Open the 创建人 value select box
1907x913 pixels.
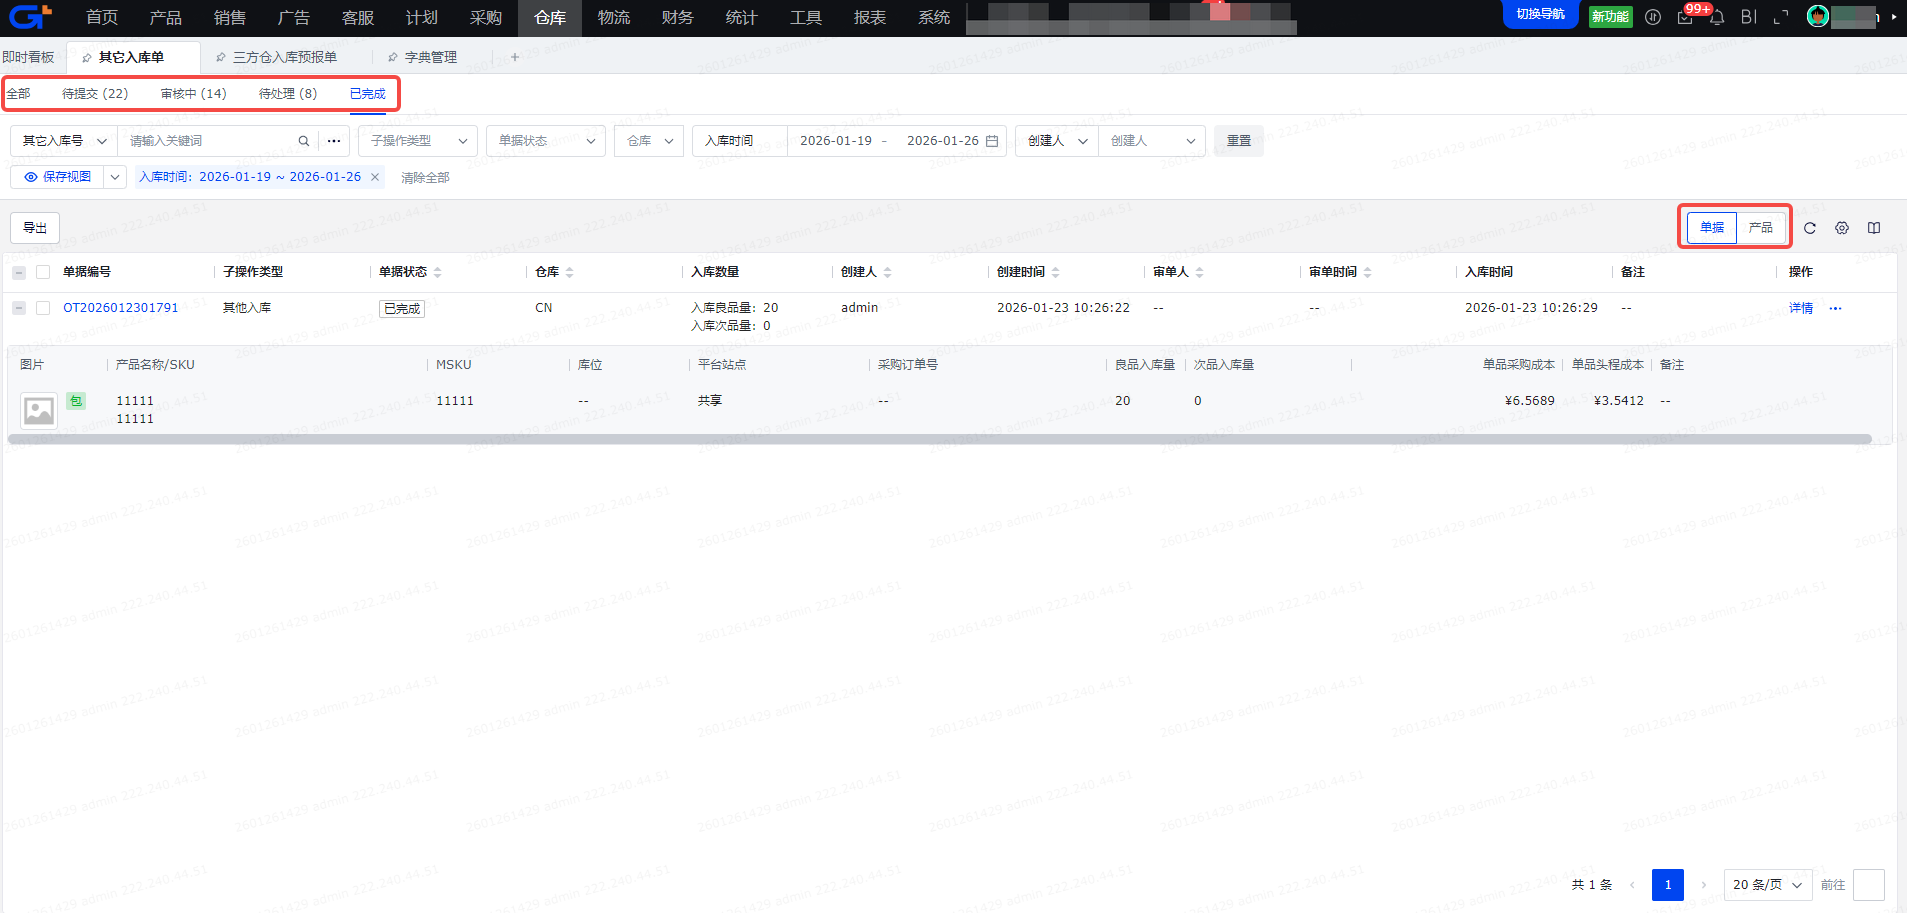pos(1152,141)
